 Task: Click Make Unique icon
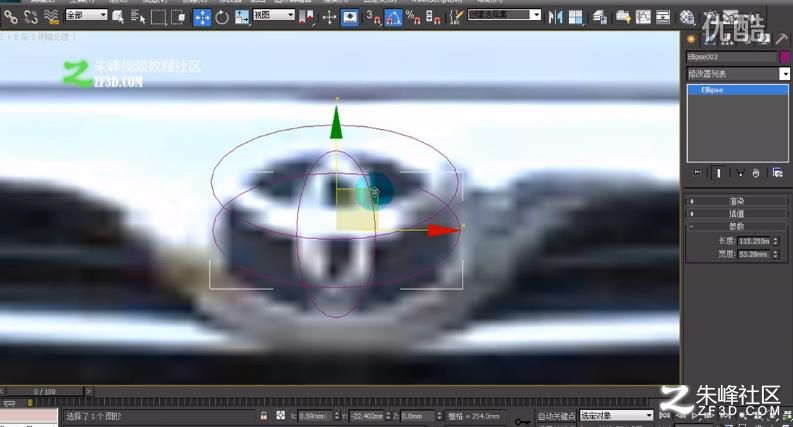pos(740,173)
